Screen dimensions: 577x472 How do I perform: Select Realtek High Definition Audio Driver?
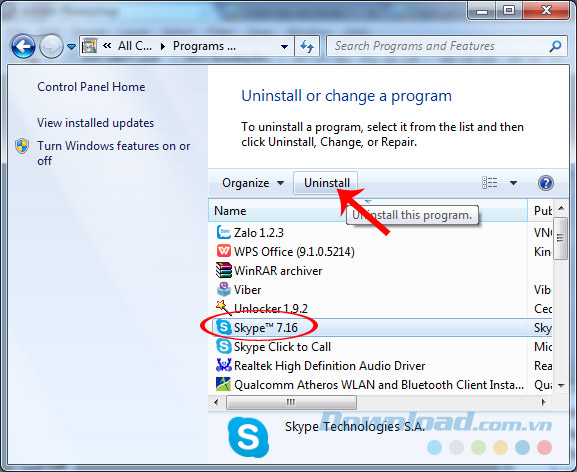click(x=329, y=366)
